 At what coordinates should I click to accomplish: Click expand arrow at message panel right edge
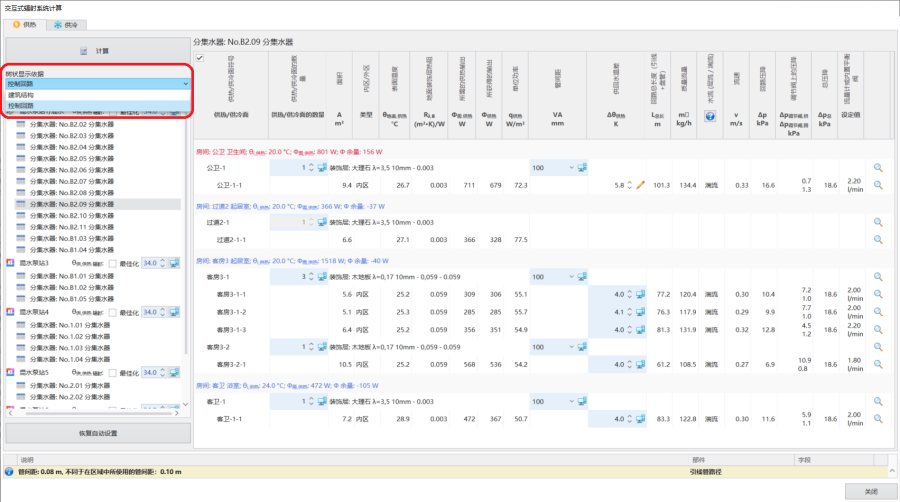pos(893,471)
